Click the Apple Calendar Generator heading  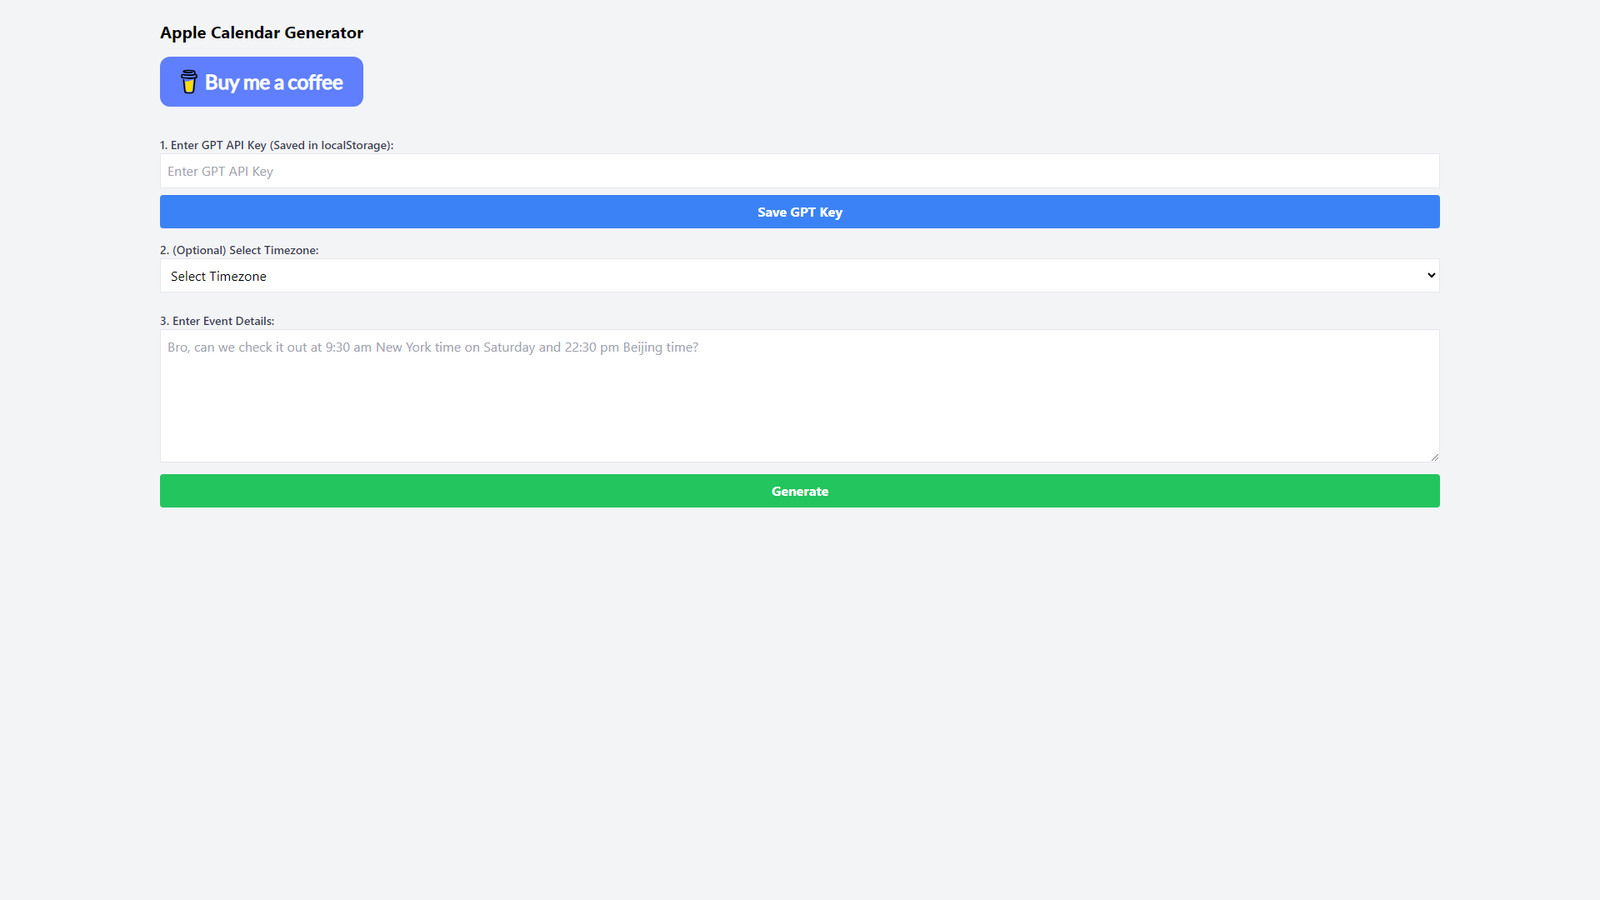tap(262, 33)
